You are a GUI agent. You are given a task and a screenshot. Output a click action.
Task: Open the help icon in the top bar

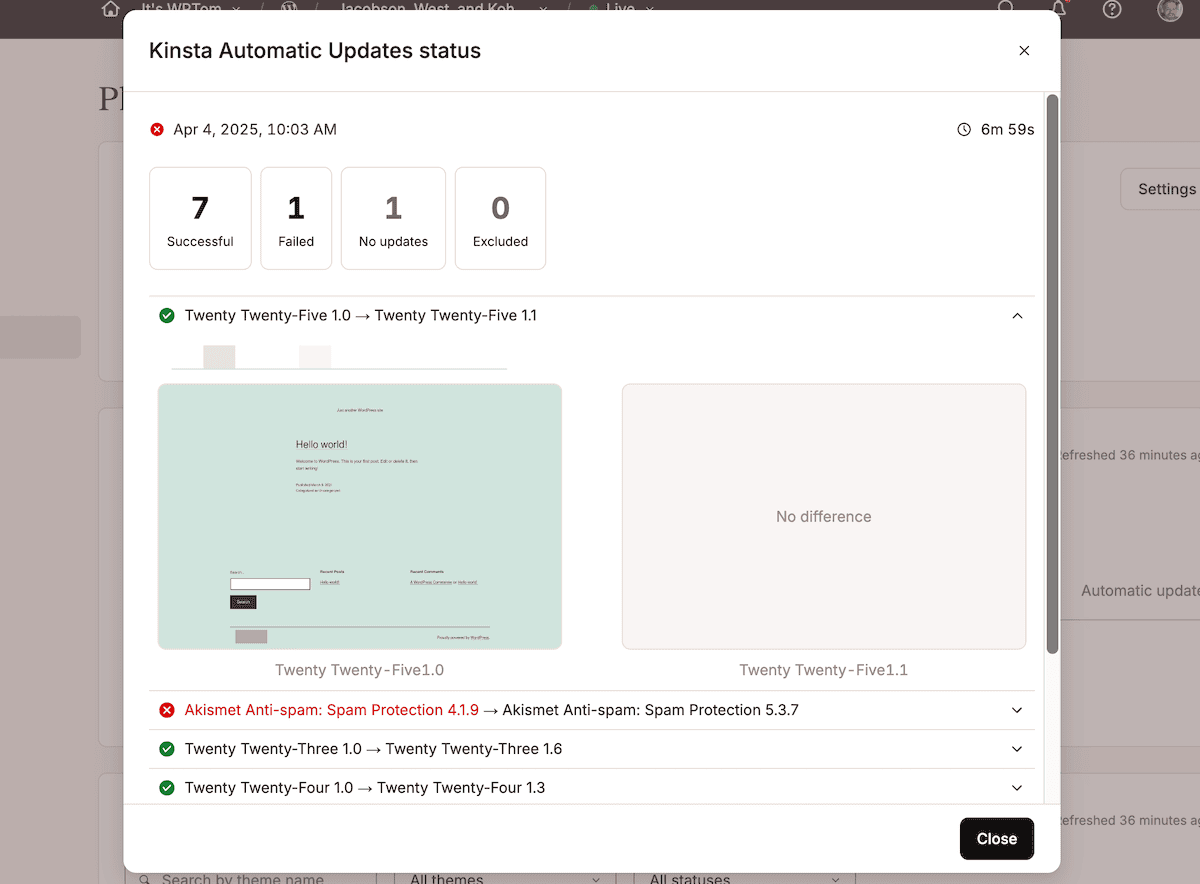click(x=1112, y=9)
